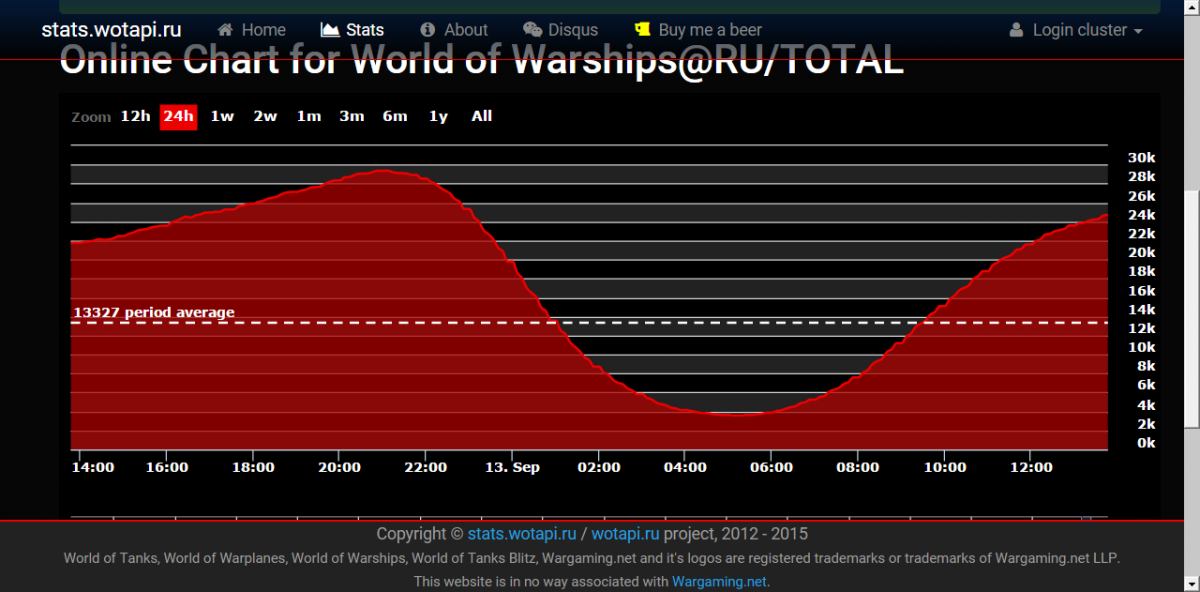Set chart zoom to 2w
The width and height of the screenshot is (1200, 592).
265,116
